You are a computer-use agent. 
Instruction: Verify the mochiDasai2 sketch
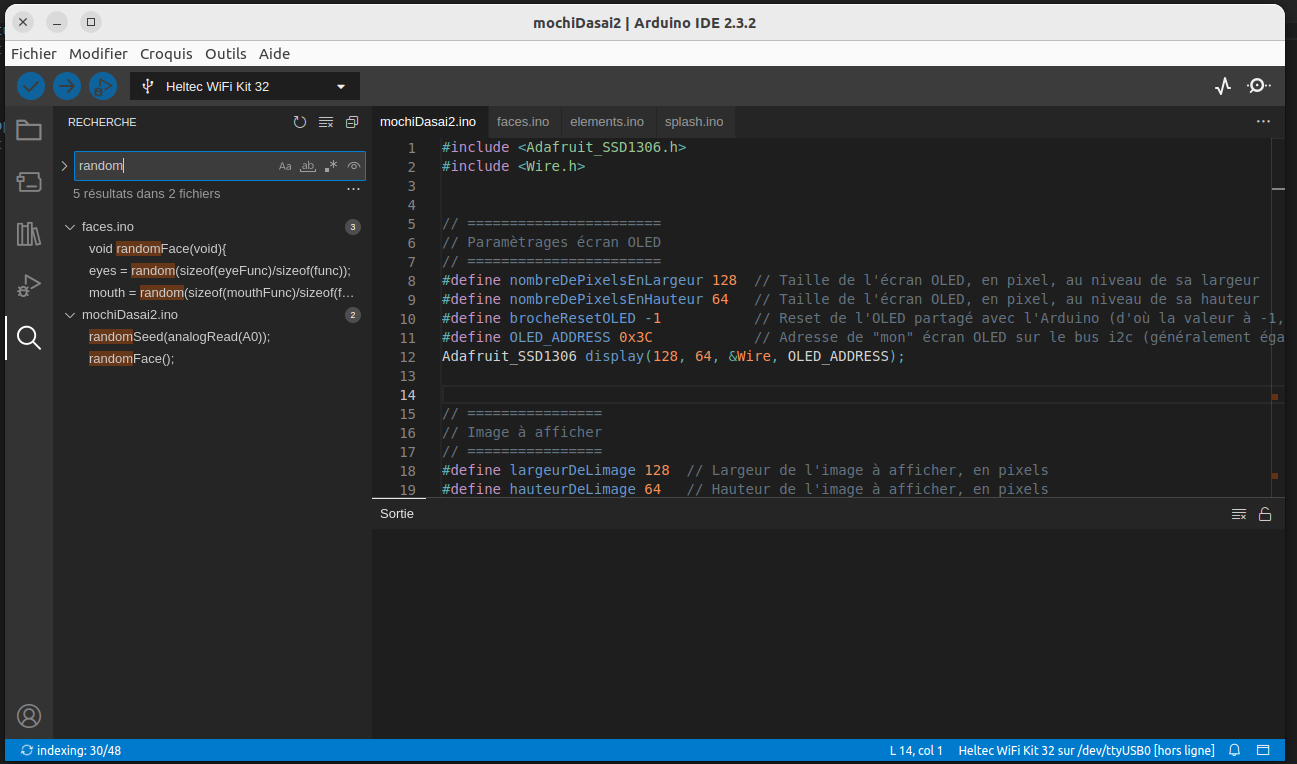click(30, 86)
